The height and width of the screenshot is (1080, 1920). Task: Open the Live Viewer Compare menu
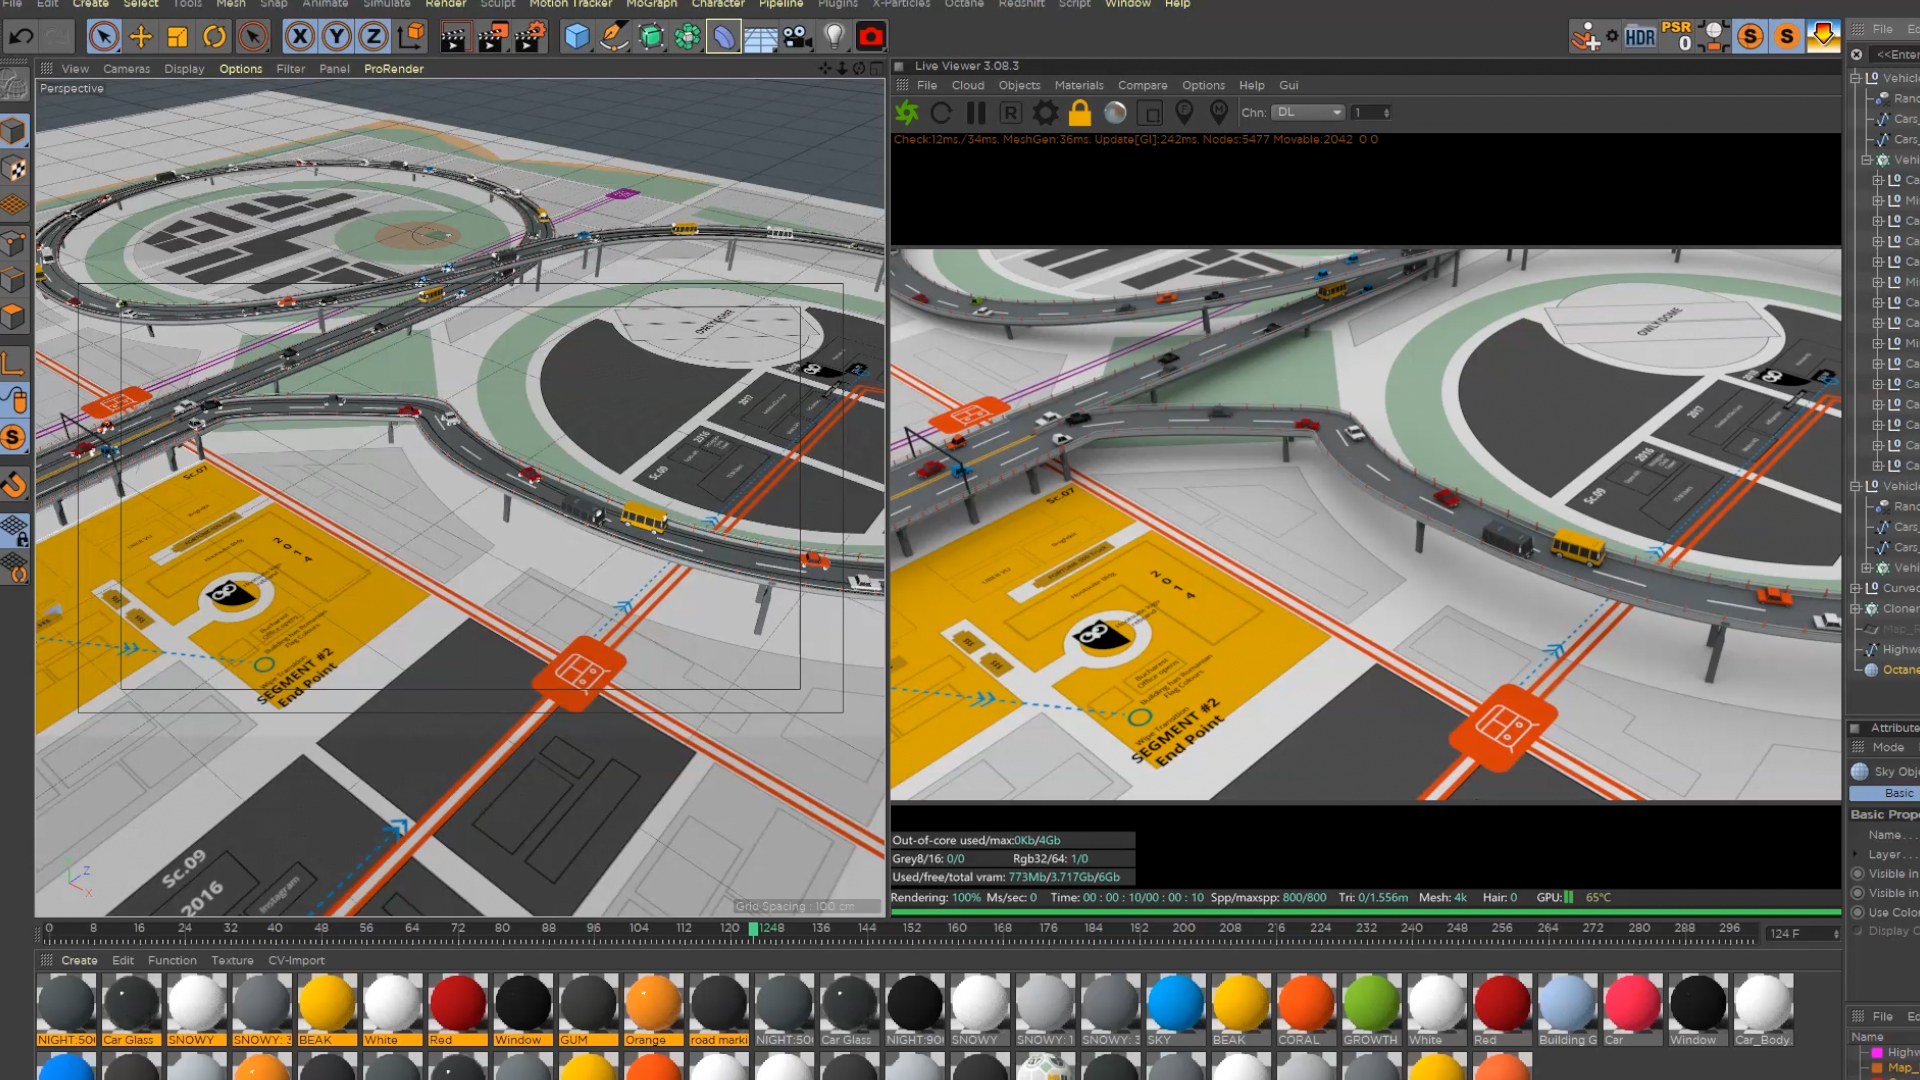point(1142,86)
